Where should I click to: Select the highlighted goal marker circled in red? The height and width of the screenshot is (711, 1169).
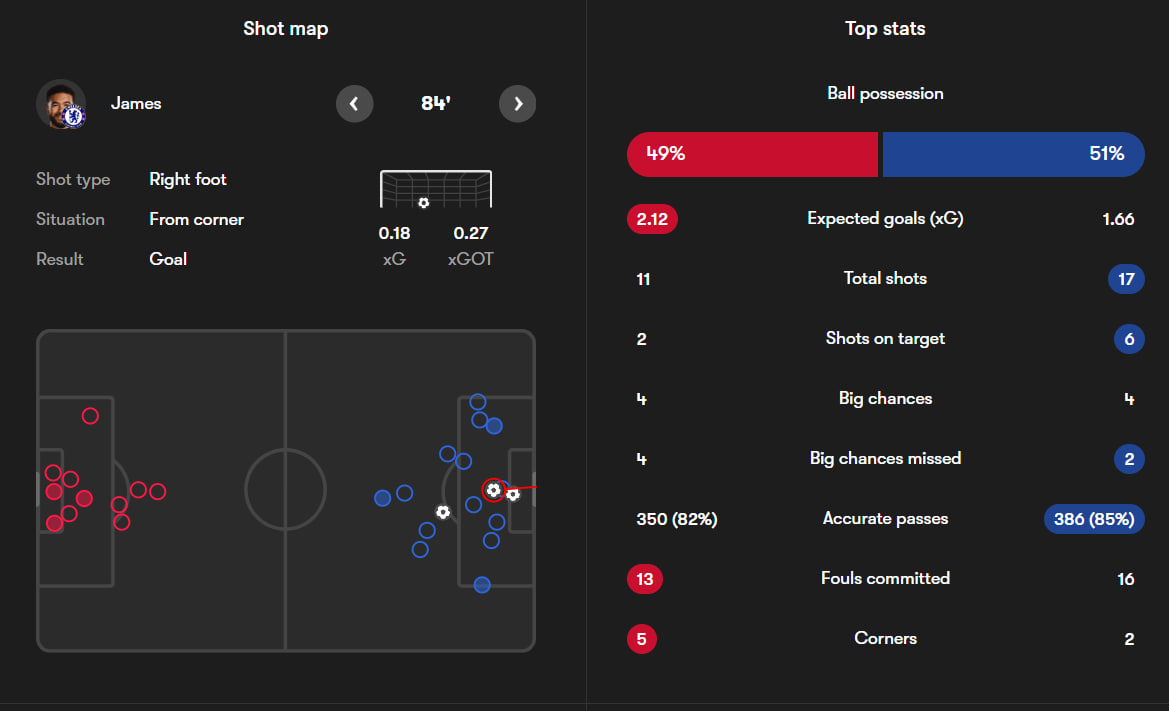pyautogui.click(x=493, y=490)
